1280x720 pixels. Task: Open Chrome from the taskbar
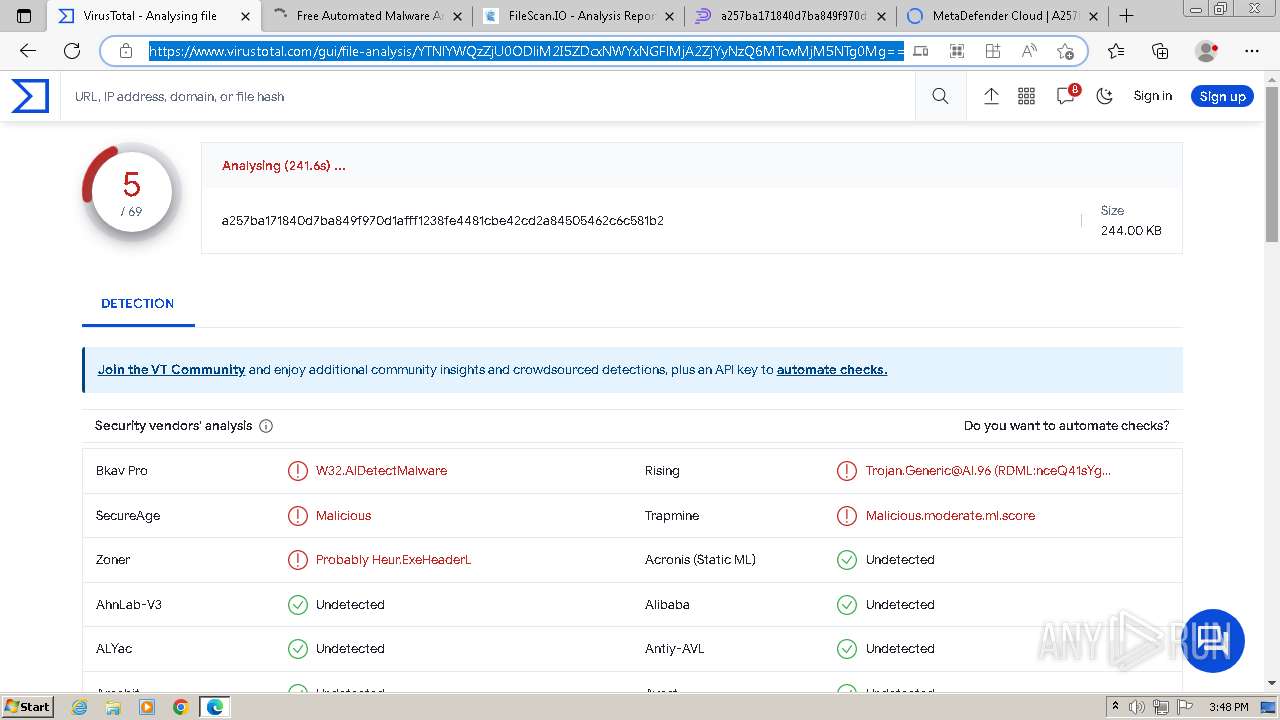tap(181, 707)
